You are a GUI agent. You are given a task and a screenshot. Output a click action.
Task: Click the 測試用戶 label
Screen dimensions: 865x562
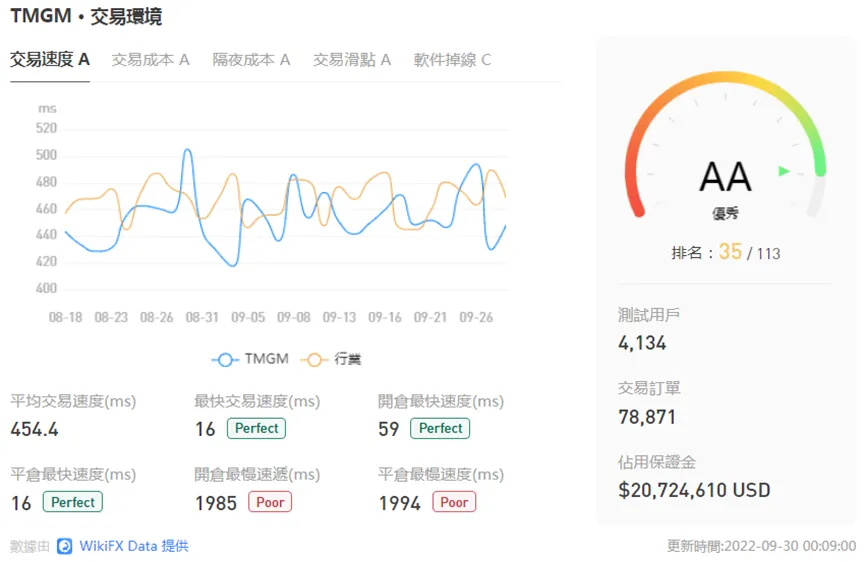(x=649, y=315)
